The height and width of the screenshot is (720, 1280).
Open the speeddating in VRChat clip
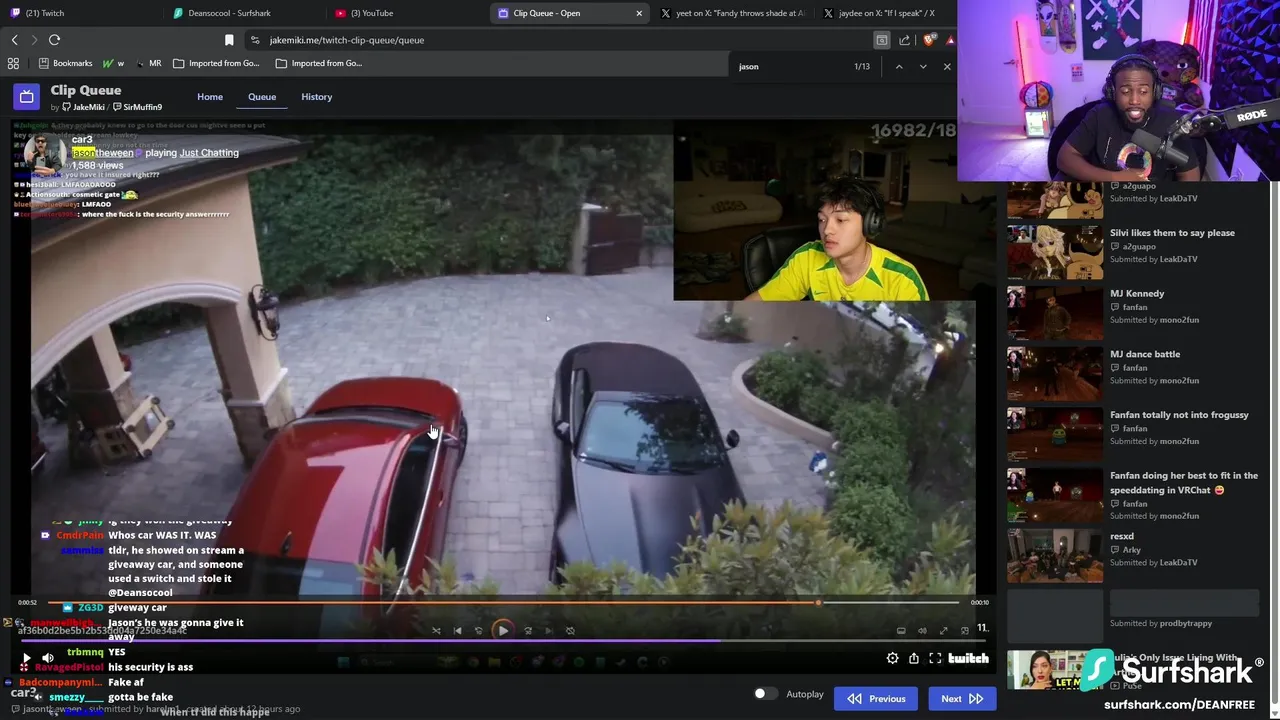(1184, 483)
